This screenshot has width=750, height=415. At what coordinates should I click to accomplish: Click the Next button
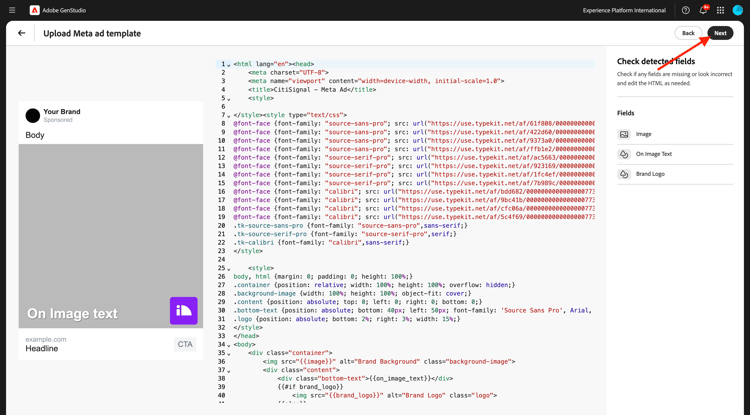[x=720, y=33]
